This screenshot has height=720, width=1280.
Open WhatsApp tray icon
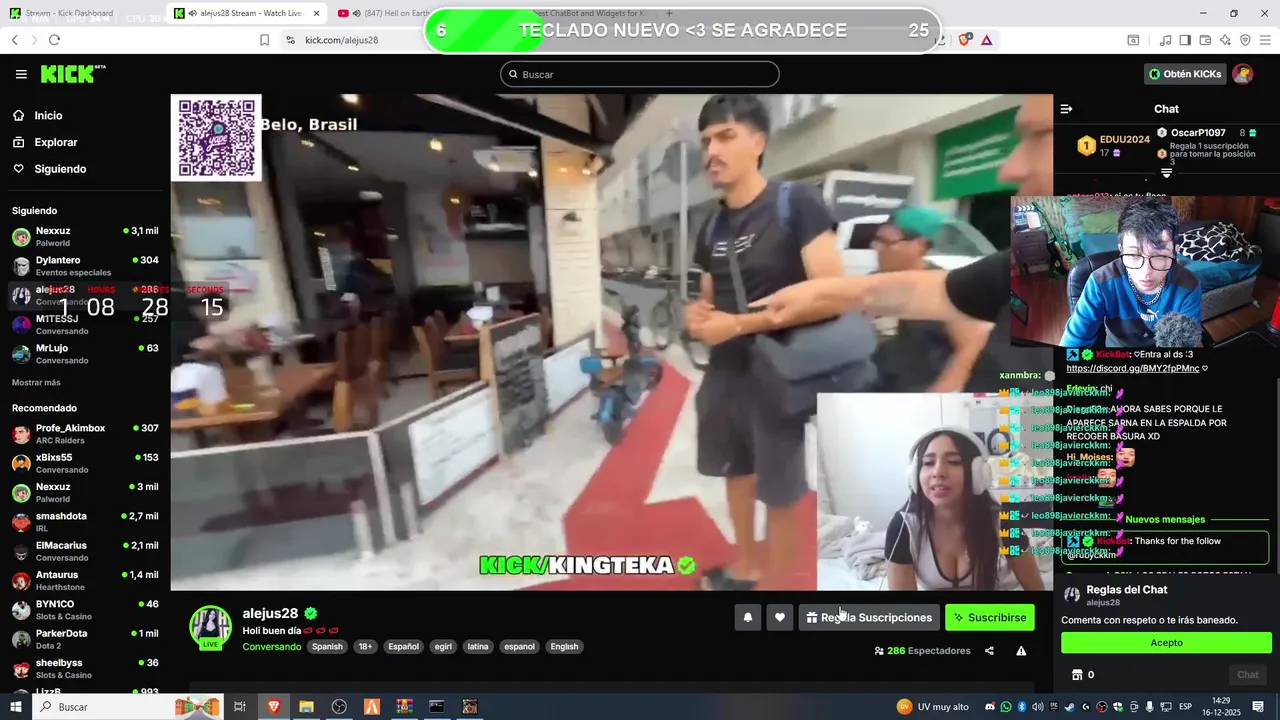pos(1006,707)
